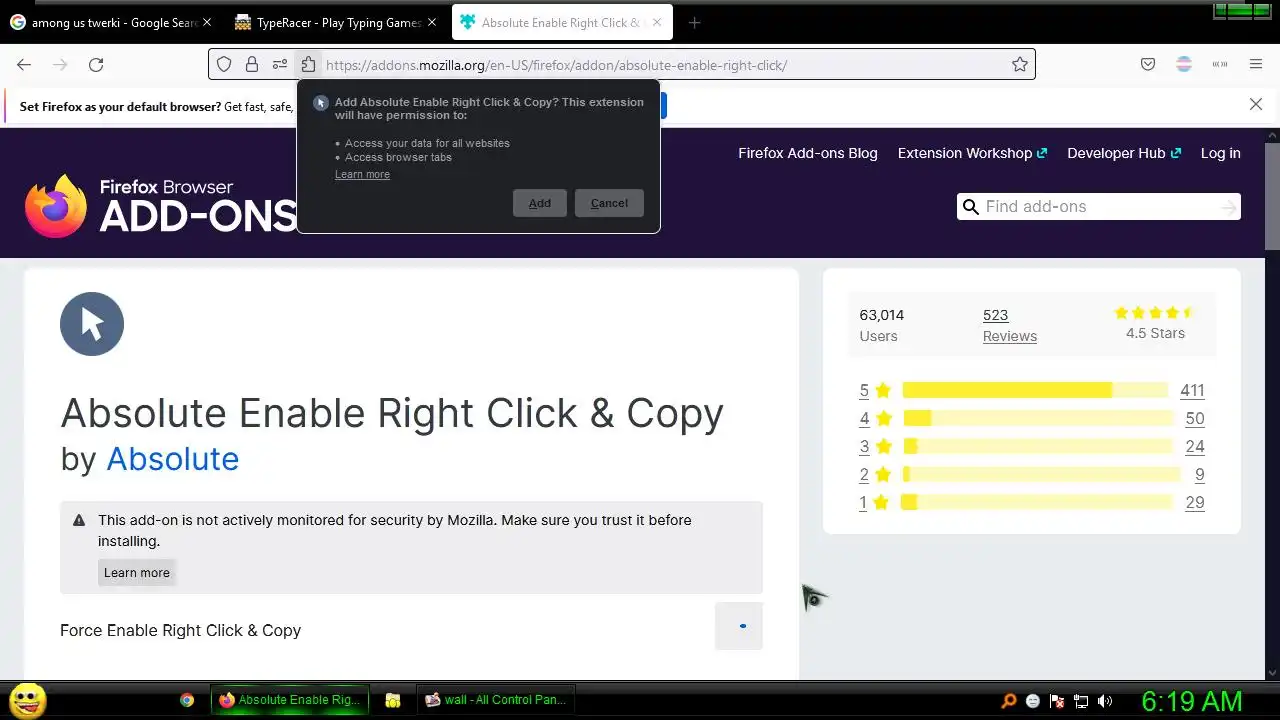Open the tracking protection shield icon
Viewport: 1280px width, 720px height.
224,64
